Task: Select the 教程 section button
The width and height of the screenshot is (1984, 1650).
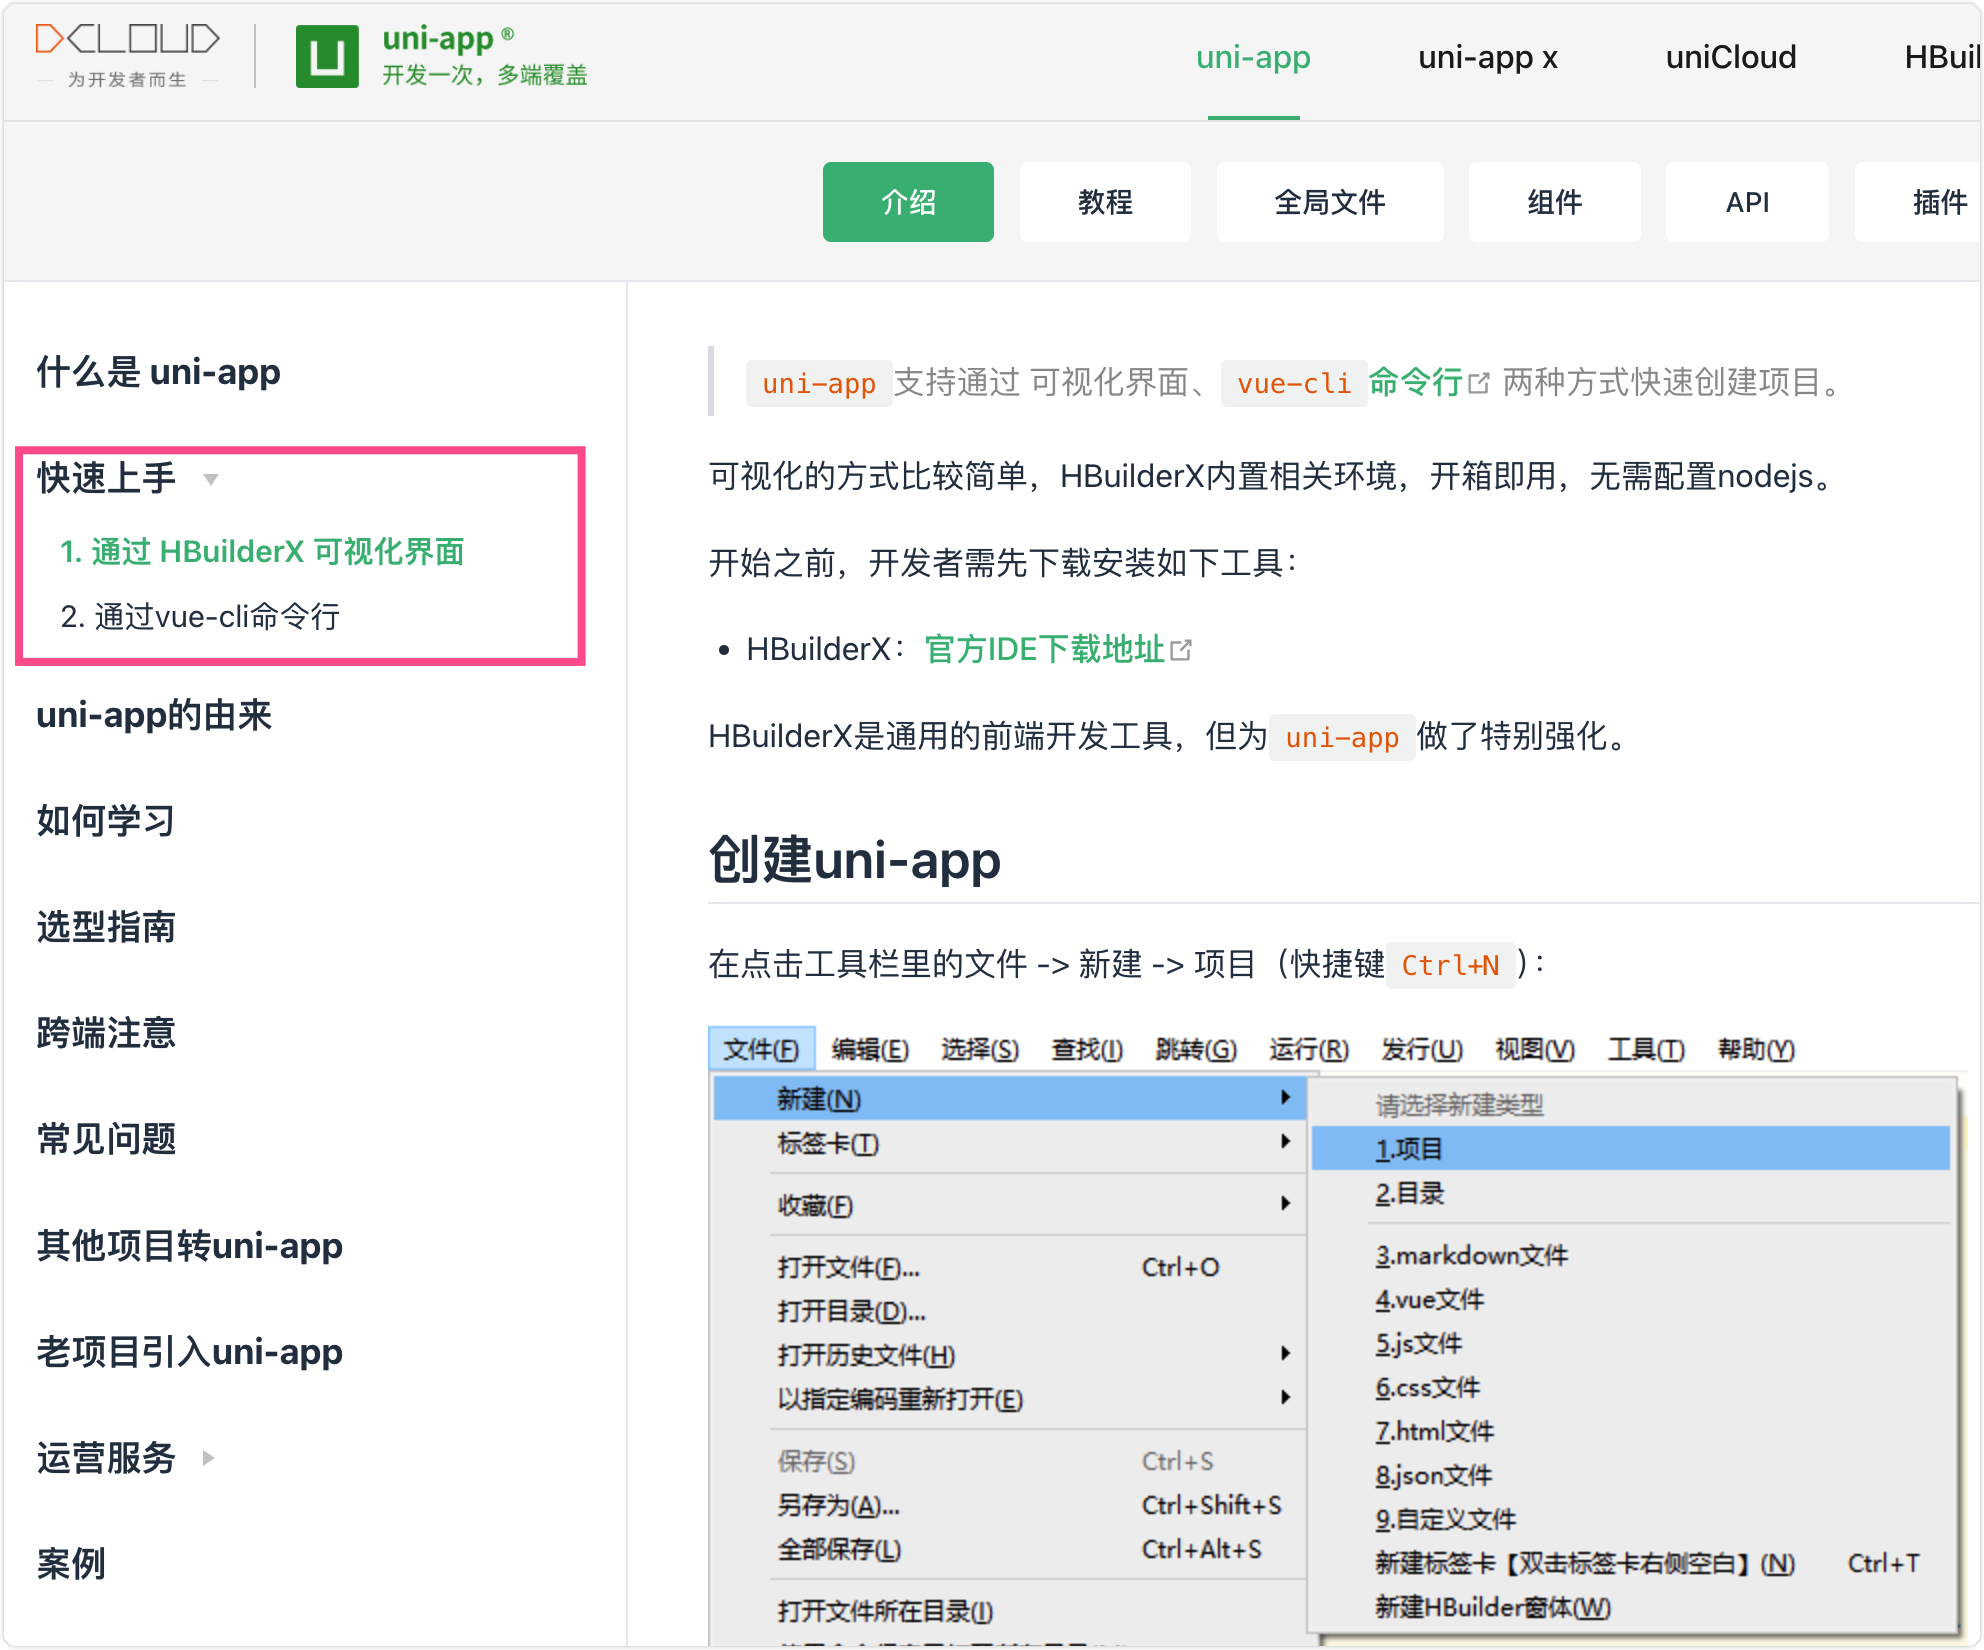Action: pyautogui.click(x=1105, y=202)
